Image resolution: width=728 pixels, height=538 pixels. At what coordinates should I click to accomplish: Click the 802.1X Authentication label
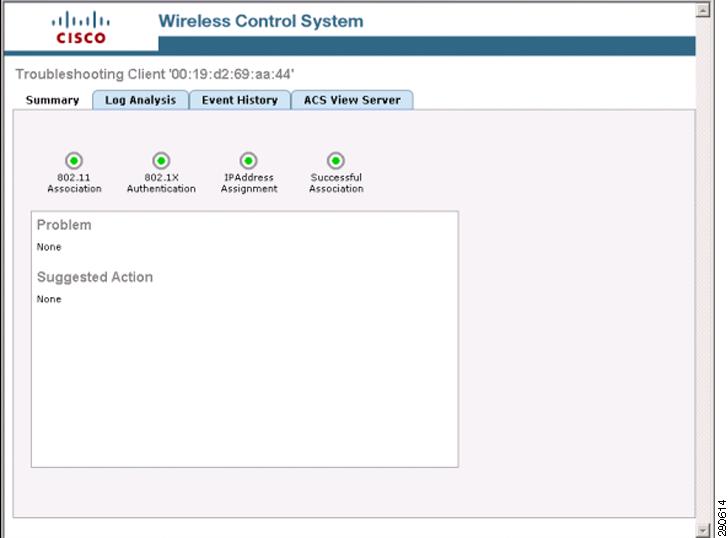(x=161, y=183)
